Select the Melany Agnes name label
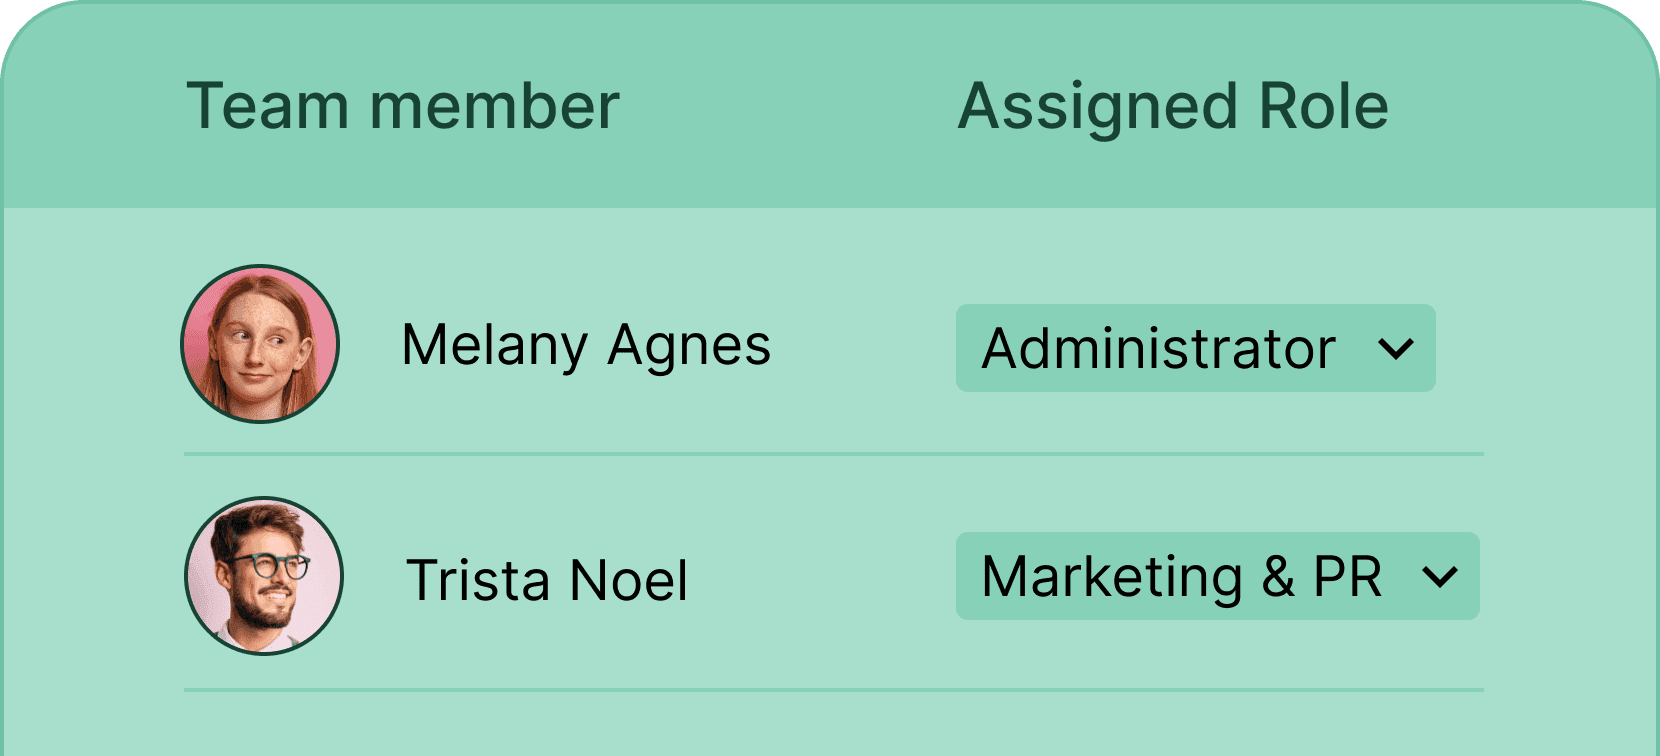 (586, 346)
